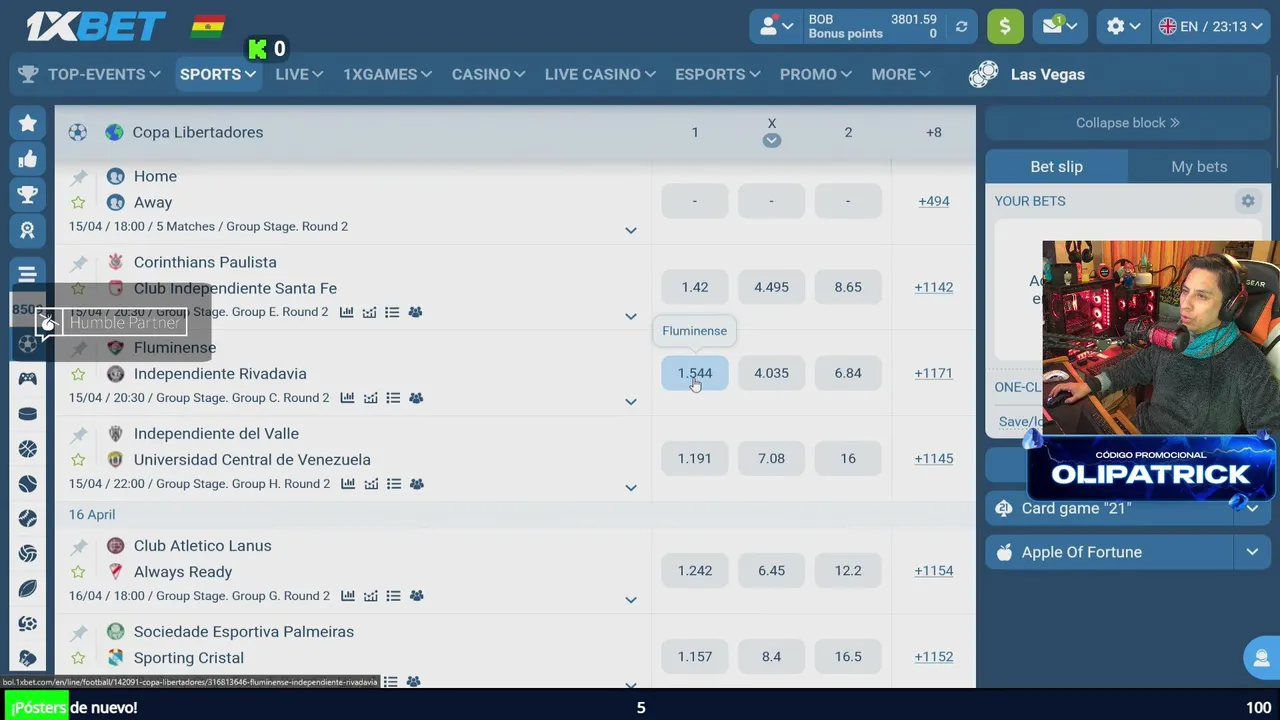Open the Favorites star in left sidebar
Image resolution: width=1280 pixels, height=720 pixels.
click(x=27, y=123)
